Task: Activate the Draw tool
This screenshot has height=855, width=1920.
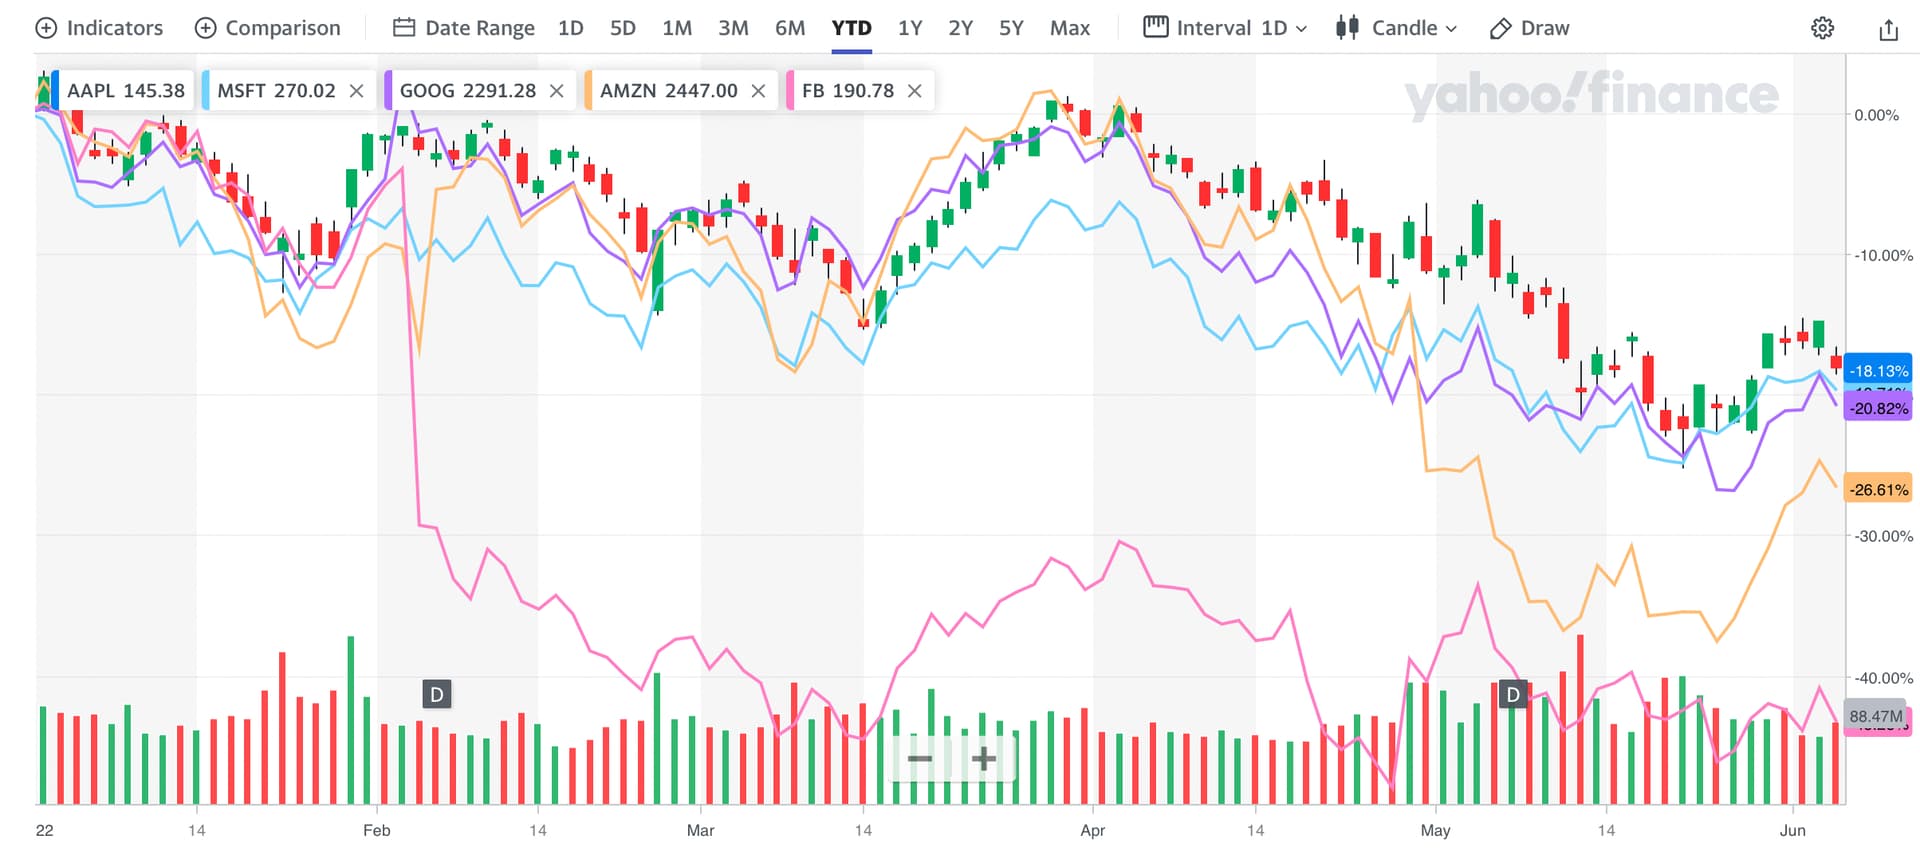Action: coord(1529,28)
